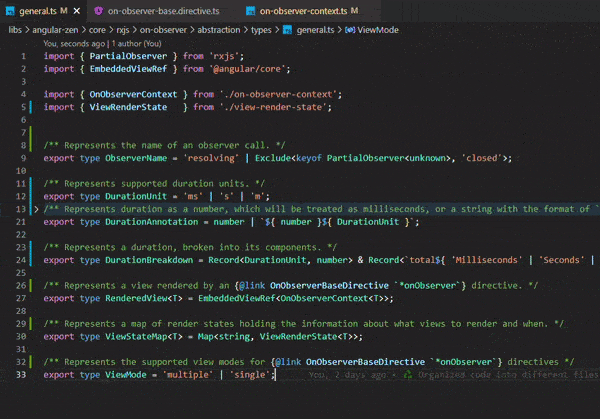This screenshot has width=600, height=419.
Task: Switch to the general.ts tab
Action: 43,11
